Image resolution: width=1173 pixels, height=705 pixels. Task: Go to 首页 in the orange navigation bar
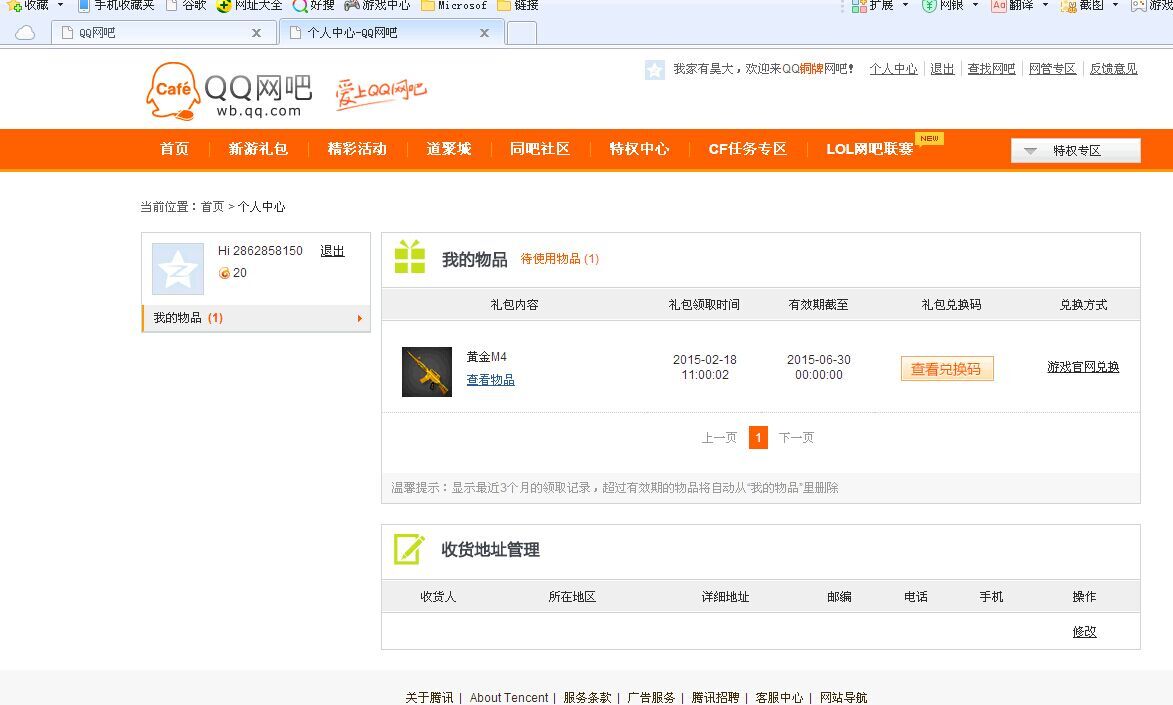click(174, 149)
